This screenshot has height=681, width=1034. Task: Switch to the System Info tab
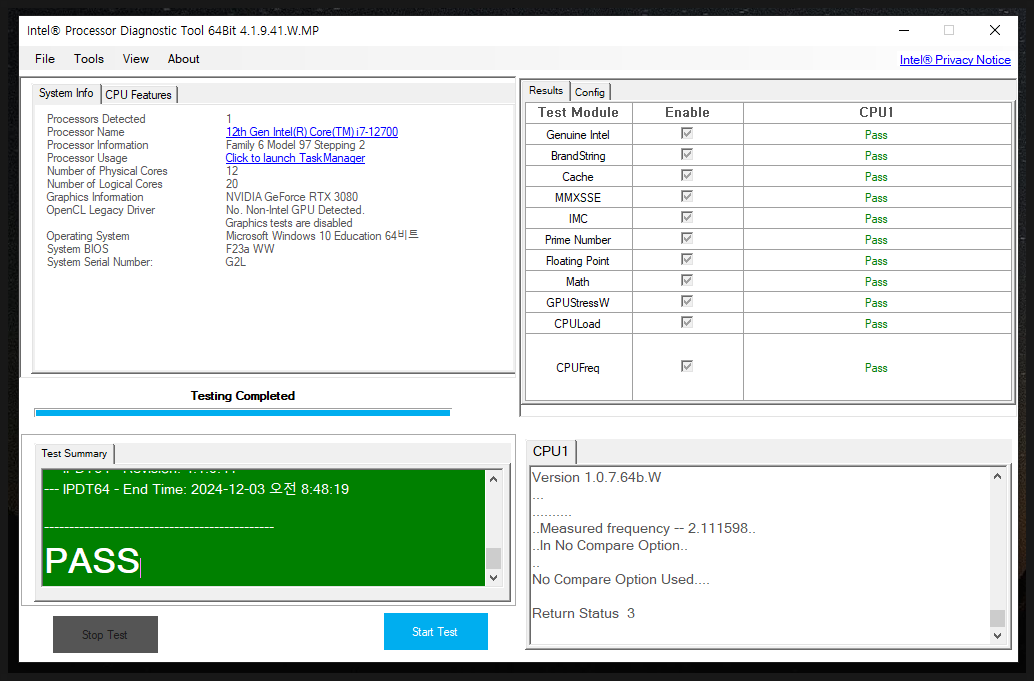tap(66, 93)
